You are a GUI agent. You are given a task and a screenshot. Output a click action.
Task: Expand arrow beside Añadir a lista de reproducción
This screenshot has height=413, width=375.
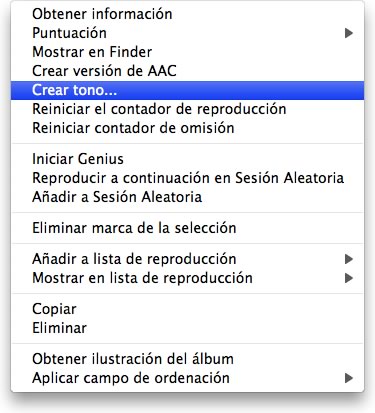pyautogui.click(x=349, y=259)
